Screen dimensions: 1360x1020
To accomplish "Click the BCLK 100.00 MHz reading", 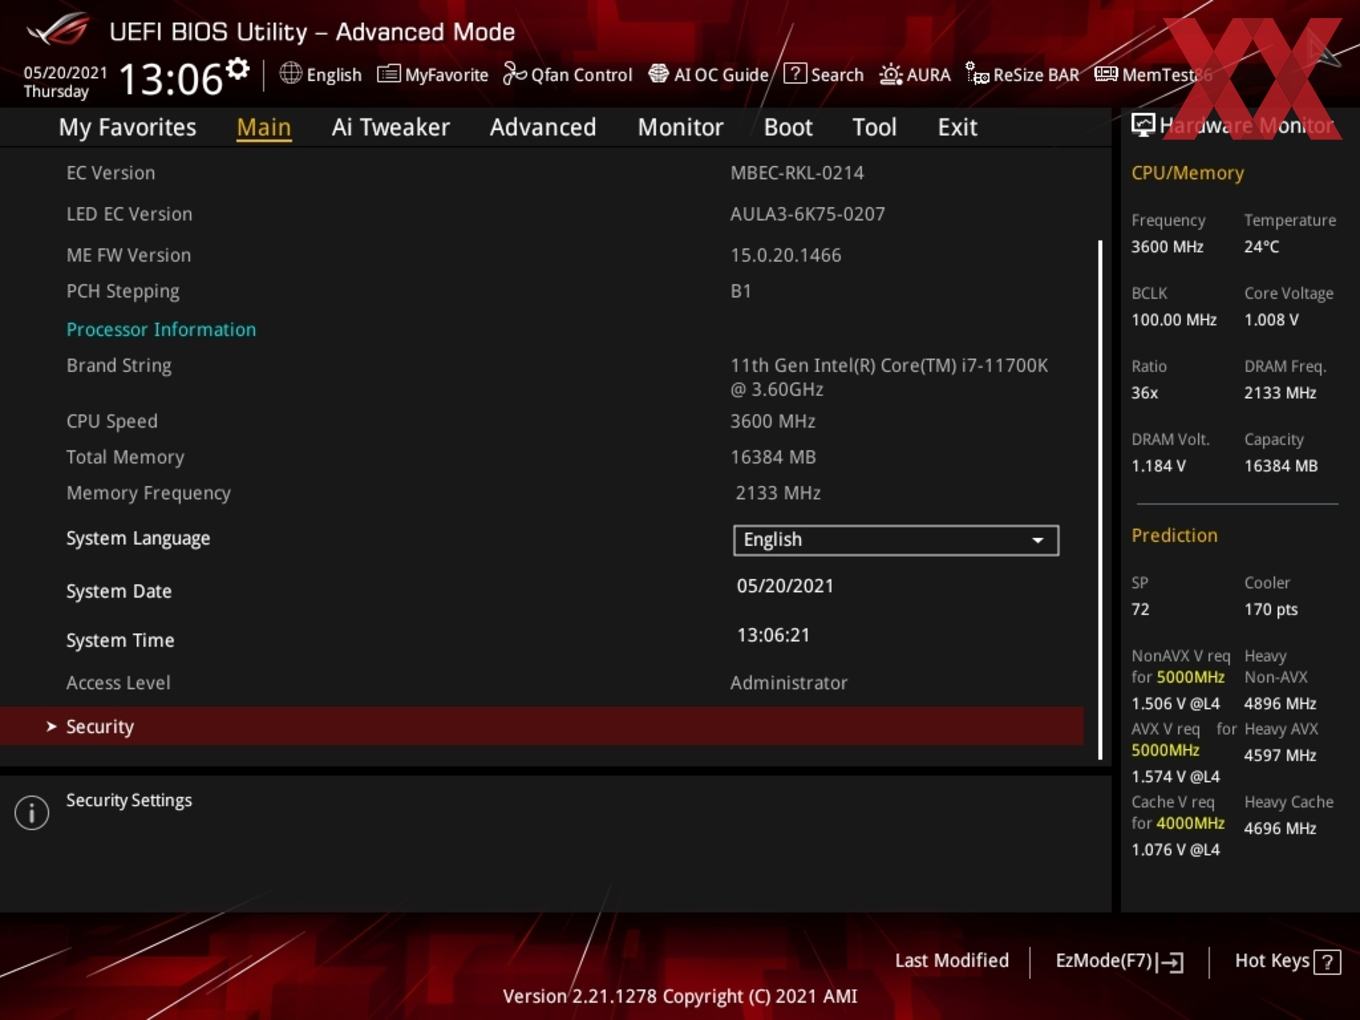I will coord(1174,320).
